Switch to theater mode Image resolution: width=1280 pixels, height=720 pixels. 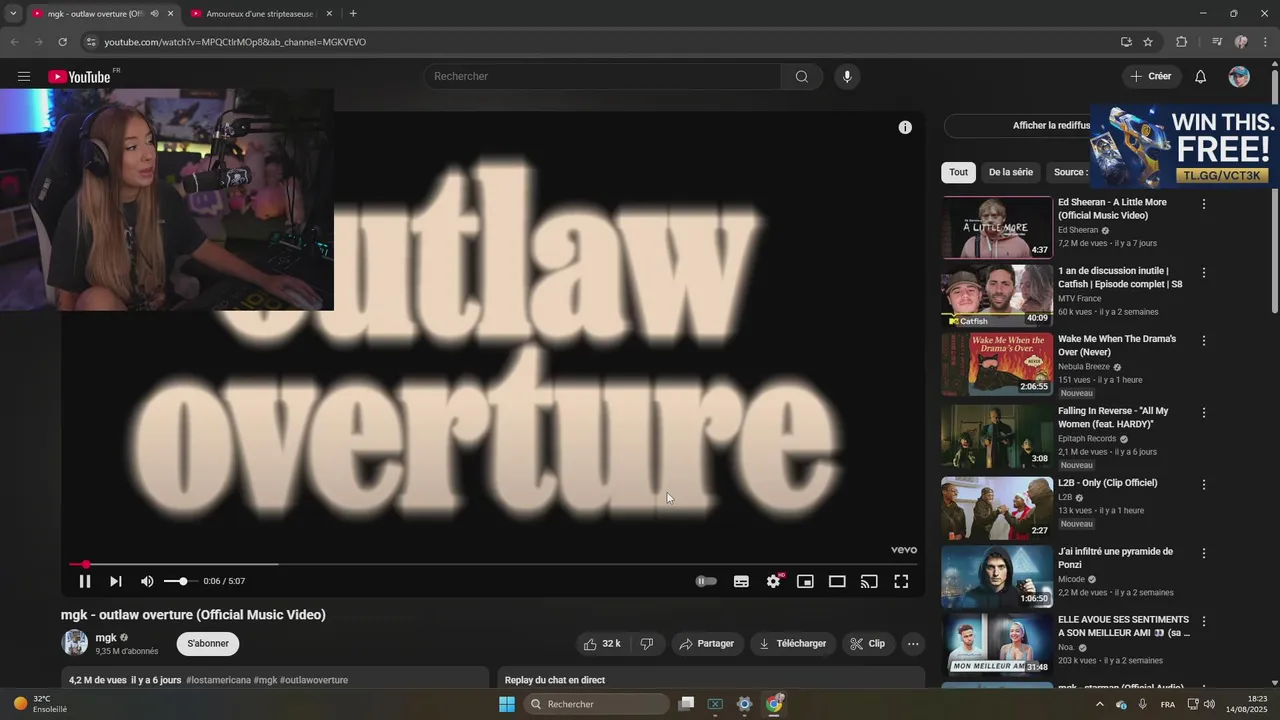coord(837,581)
